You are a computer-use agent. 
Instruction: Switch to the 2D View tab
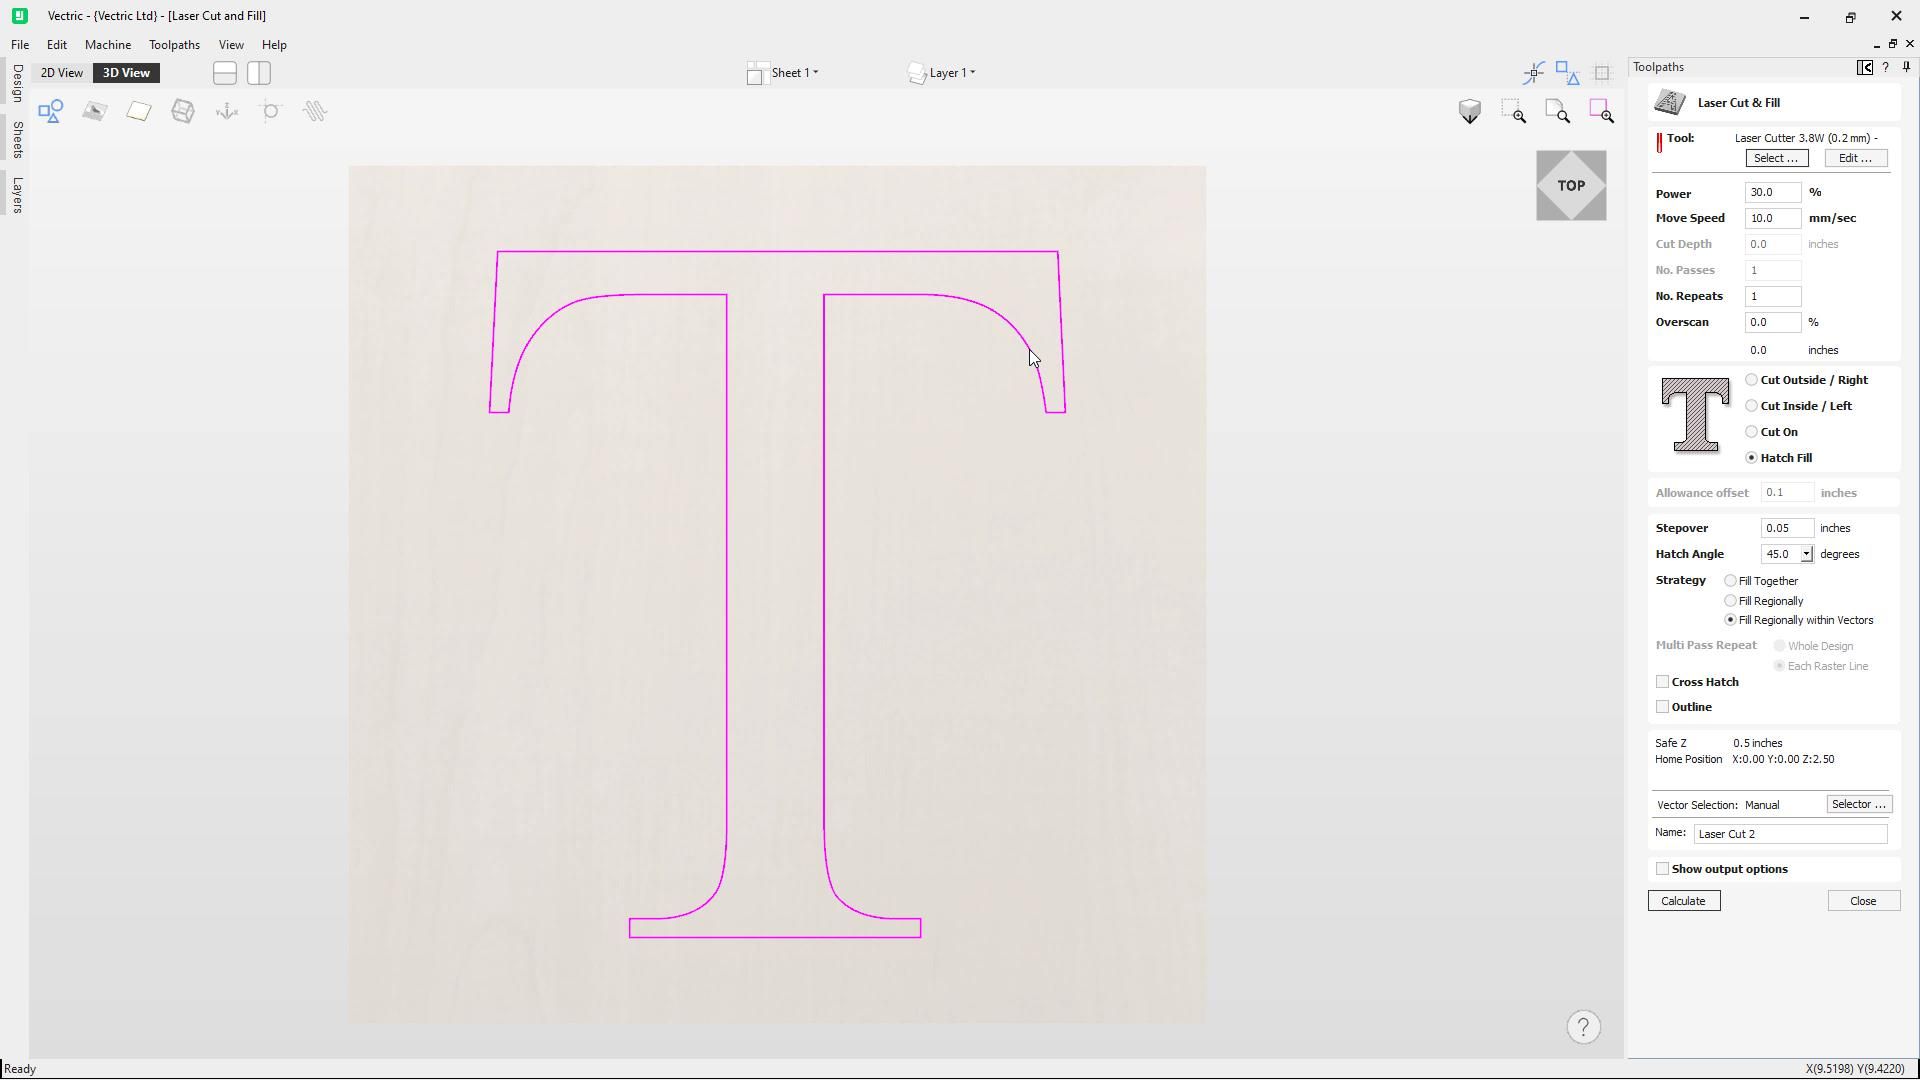point(62,73)
